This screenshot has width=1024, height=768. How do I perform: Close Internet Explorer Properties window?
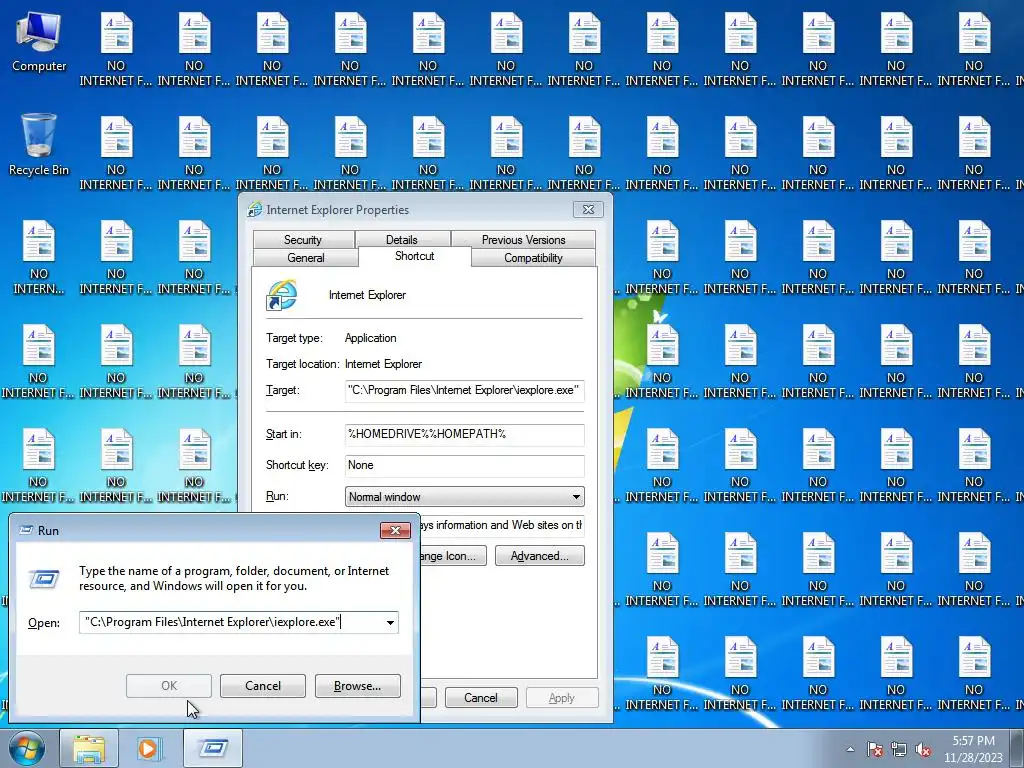tap(588, 210)
